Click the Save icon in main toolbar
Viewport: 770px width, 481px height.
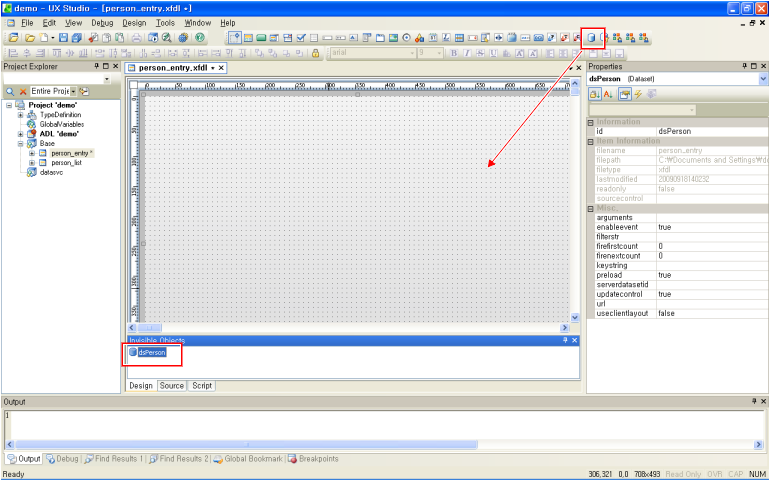(x=63, y=38)
